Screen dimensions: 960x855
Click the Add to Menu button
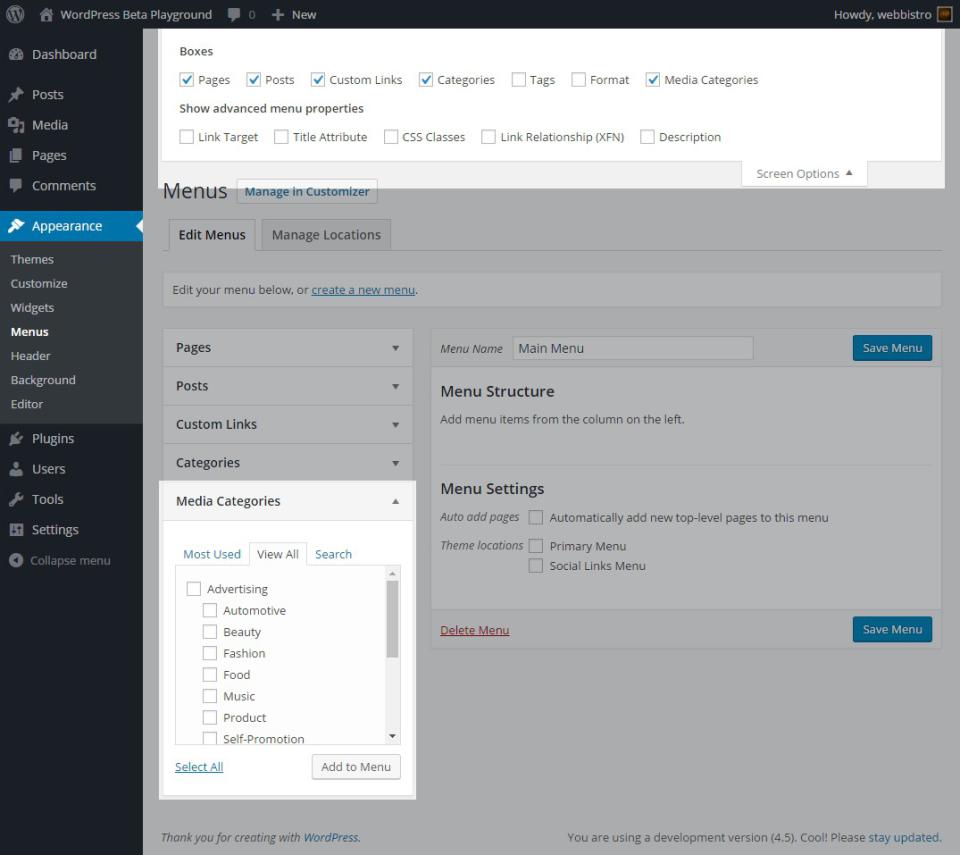356,767
